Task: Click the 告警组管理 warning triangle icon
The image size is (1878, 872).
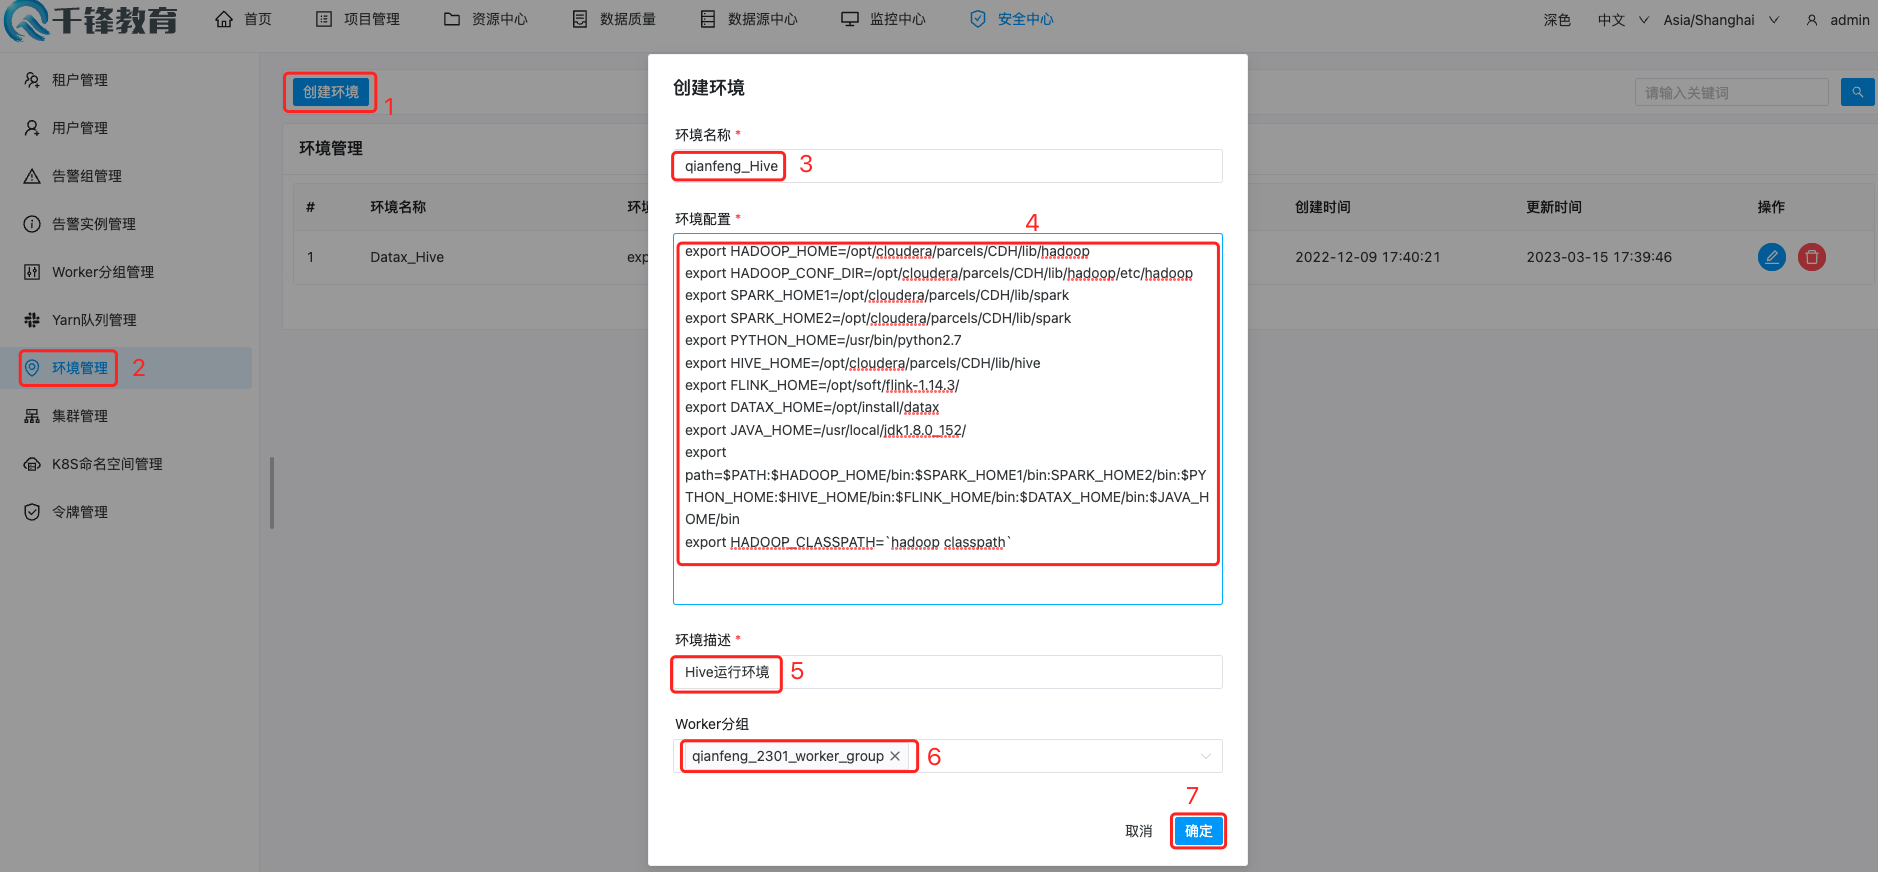Action: coord(32,176)
